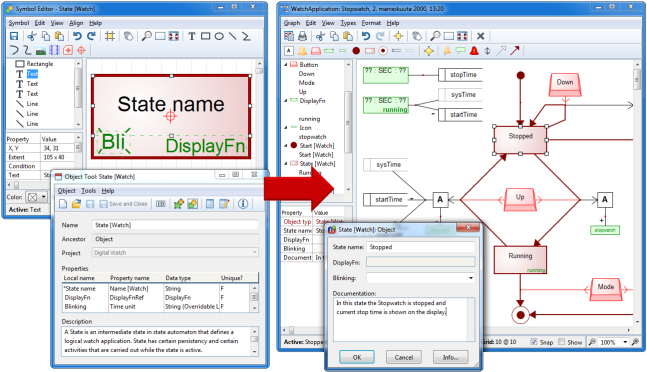647x372 pixels.
Task: Select the Running state in the diagram
Action: coord(520,259)
